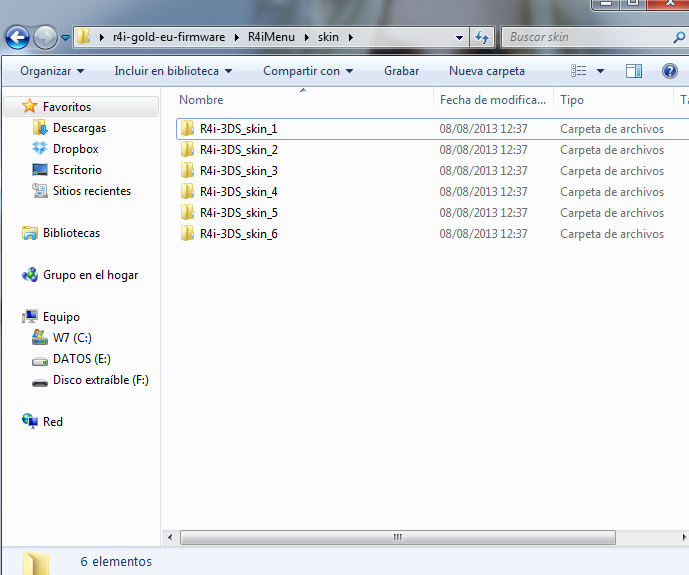This screenshot has width=689, height=575.
Task: Change the view with view icon
Action: [x=579, y=71]
